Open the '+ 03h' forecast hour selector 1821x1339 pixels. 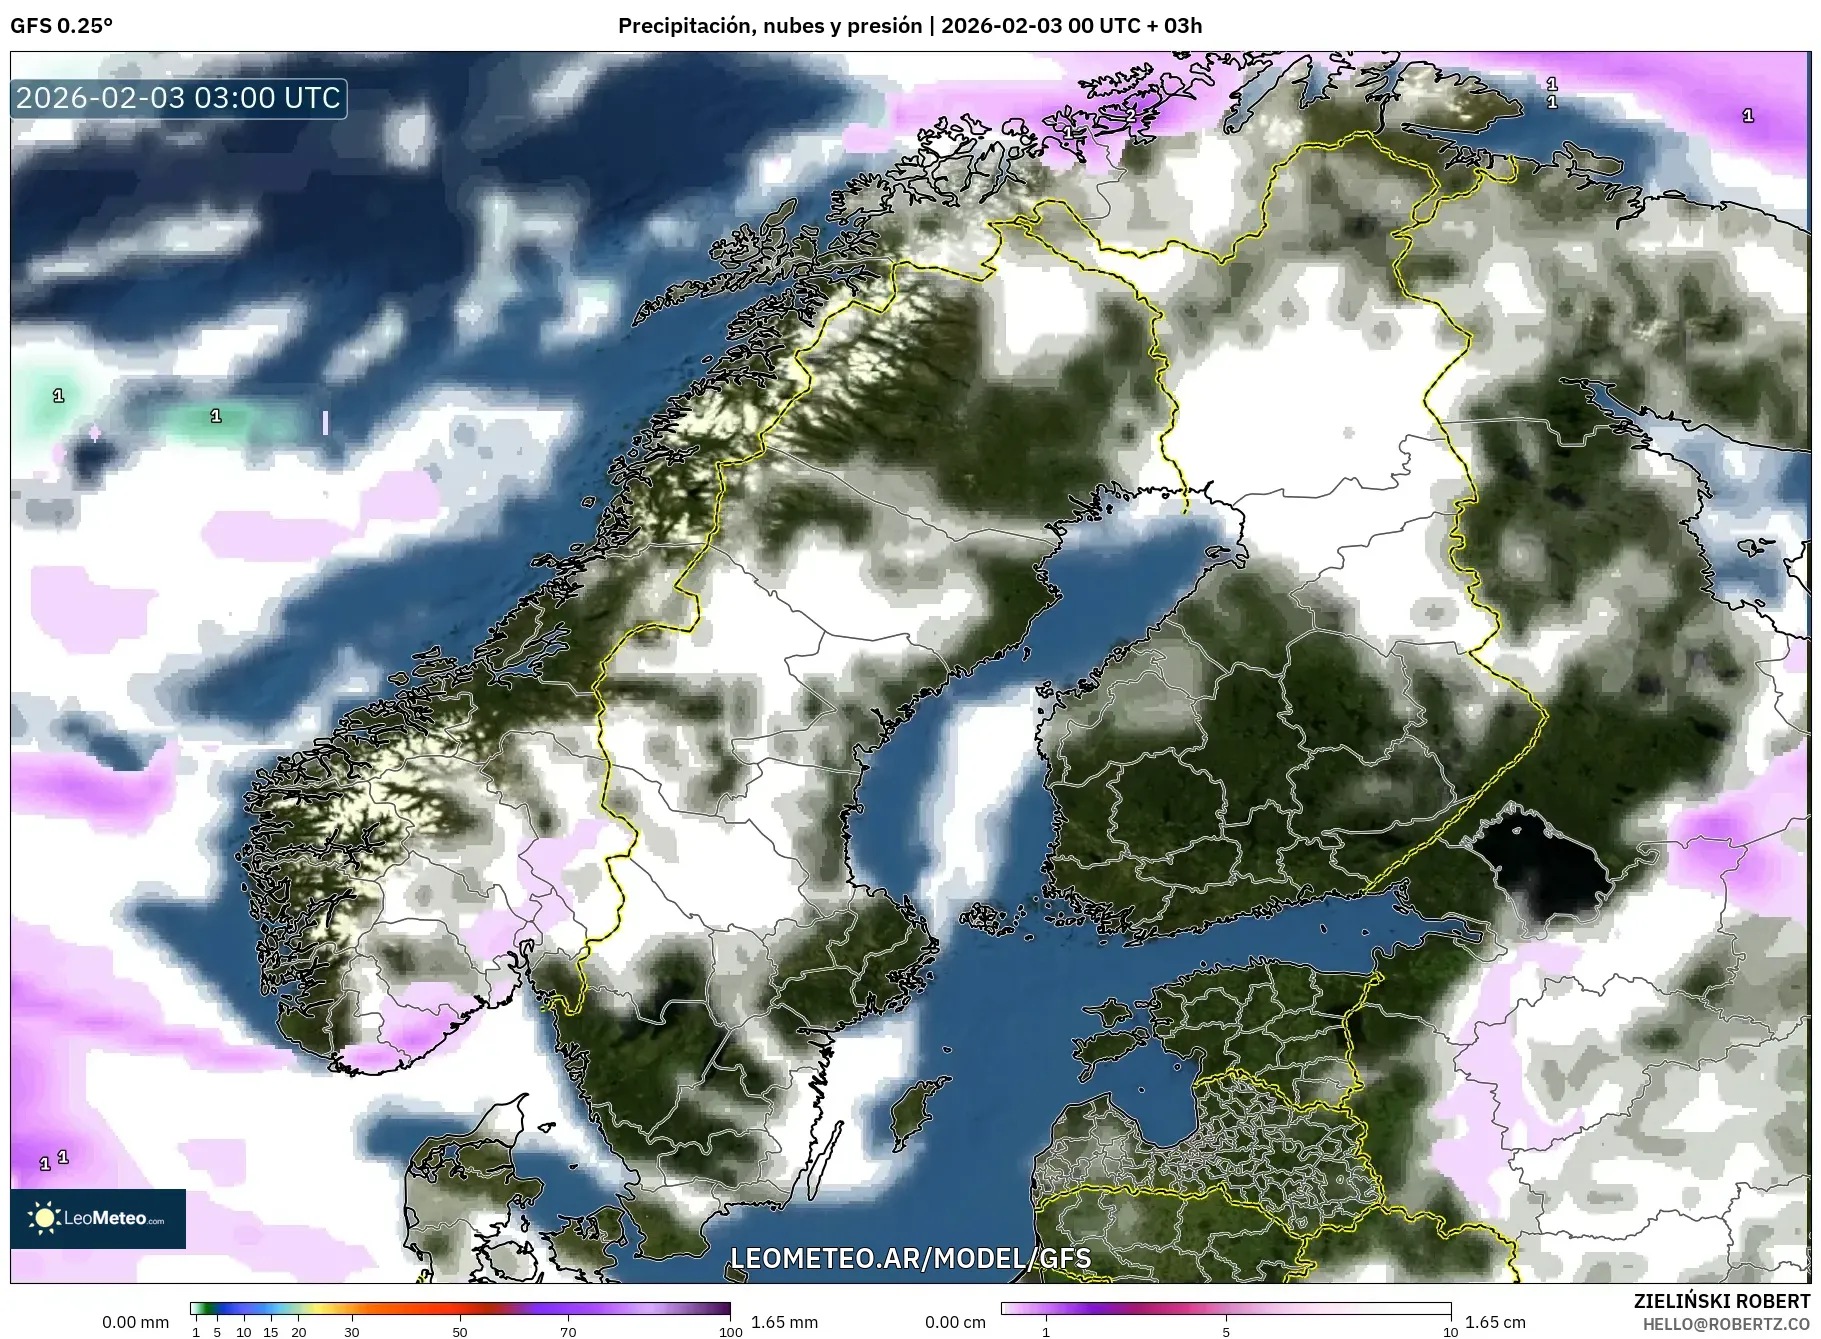coord(1178,25)
